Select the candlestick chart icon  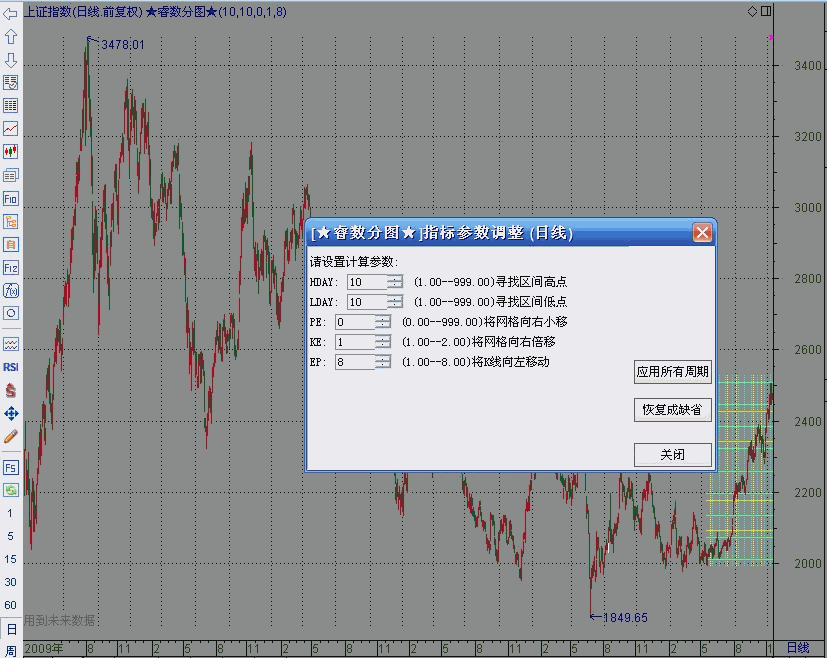click(11, 152)
